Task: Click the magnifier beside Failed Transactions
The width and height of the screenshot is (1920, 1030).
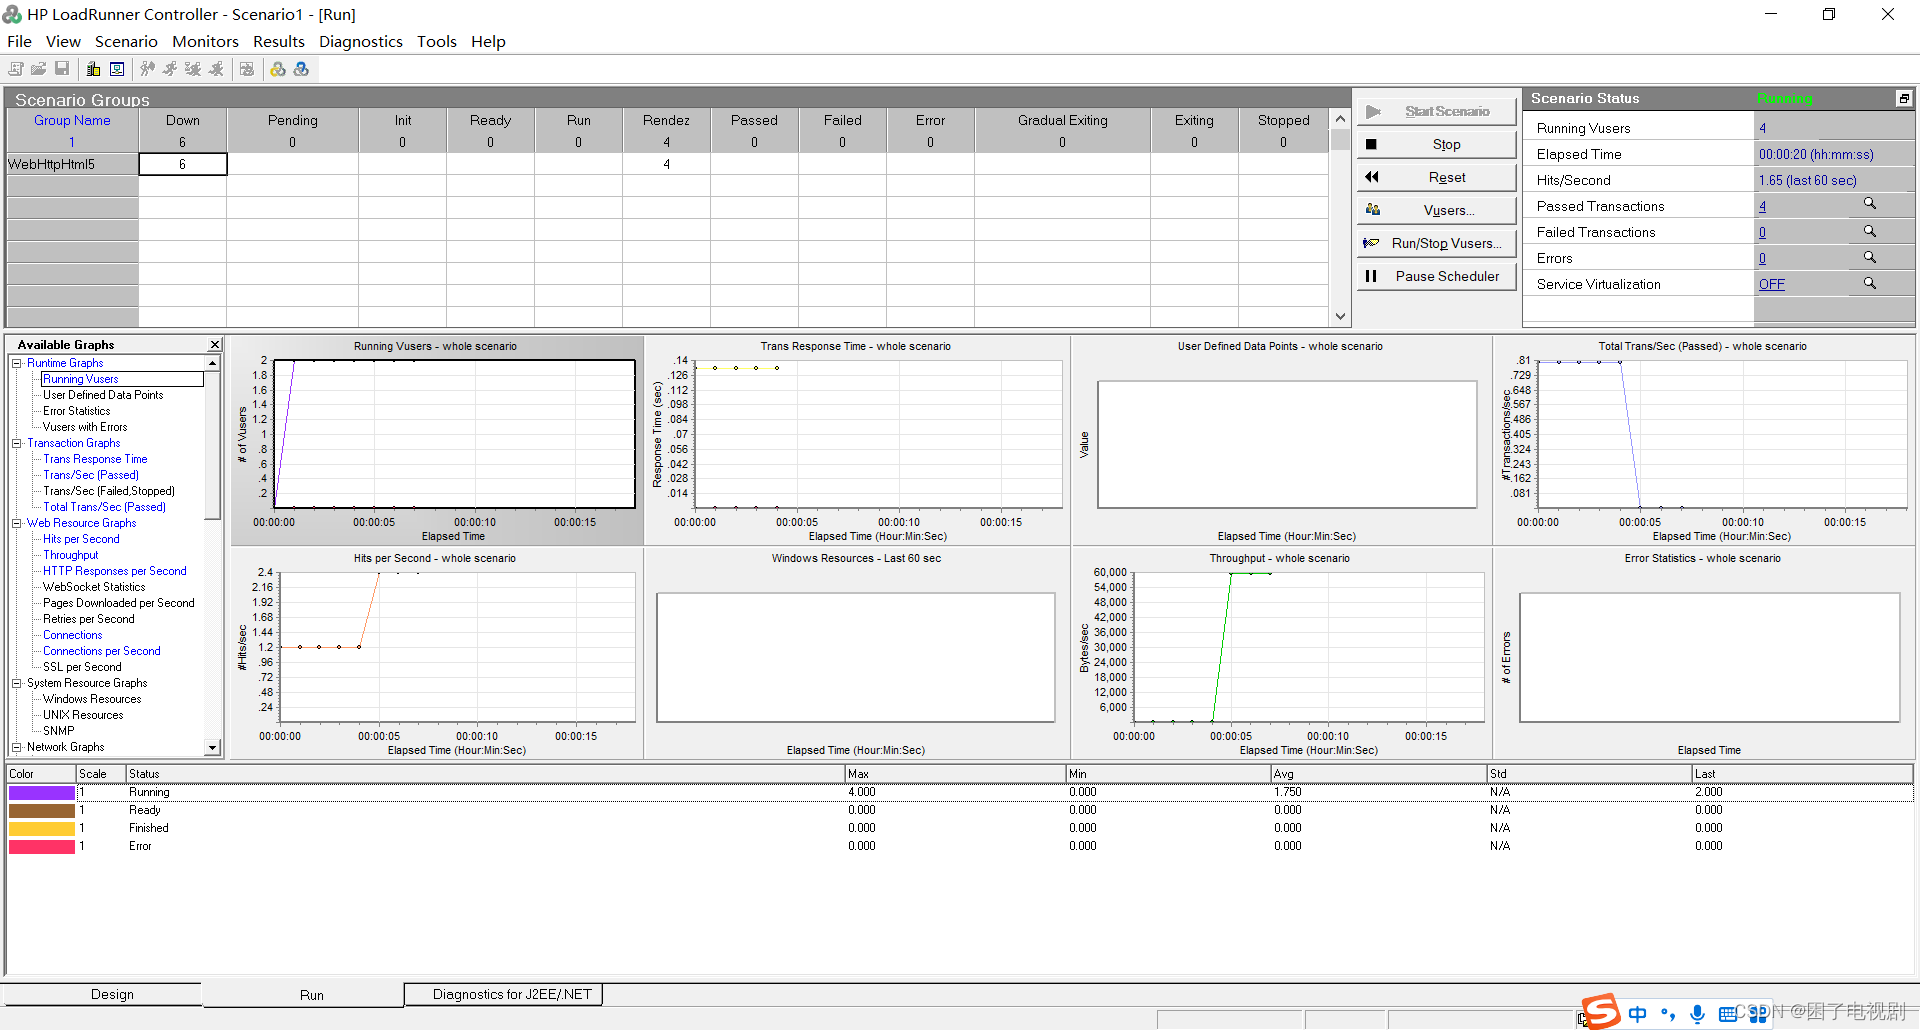Action: (x=1869, y=231)
